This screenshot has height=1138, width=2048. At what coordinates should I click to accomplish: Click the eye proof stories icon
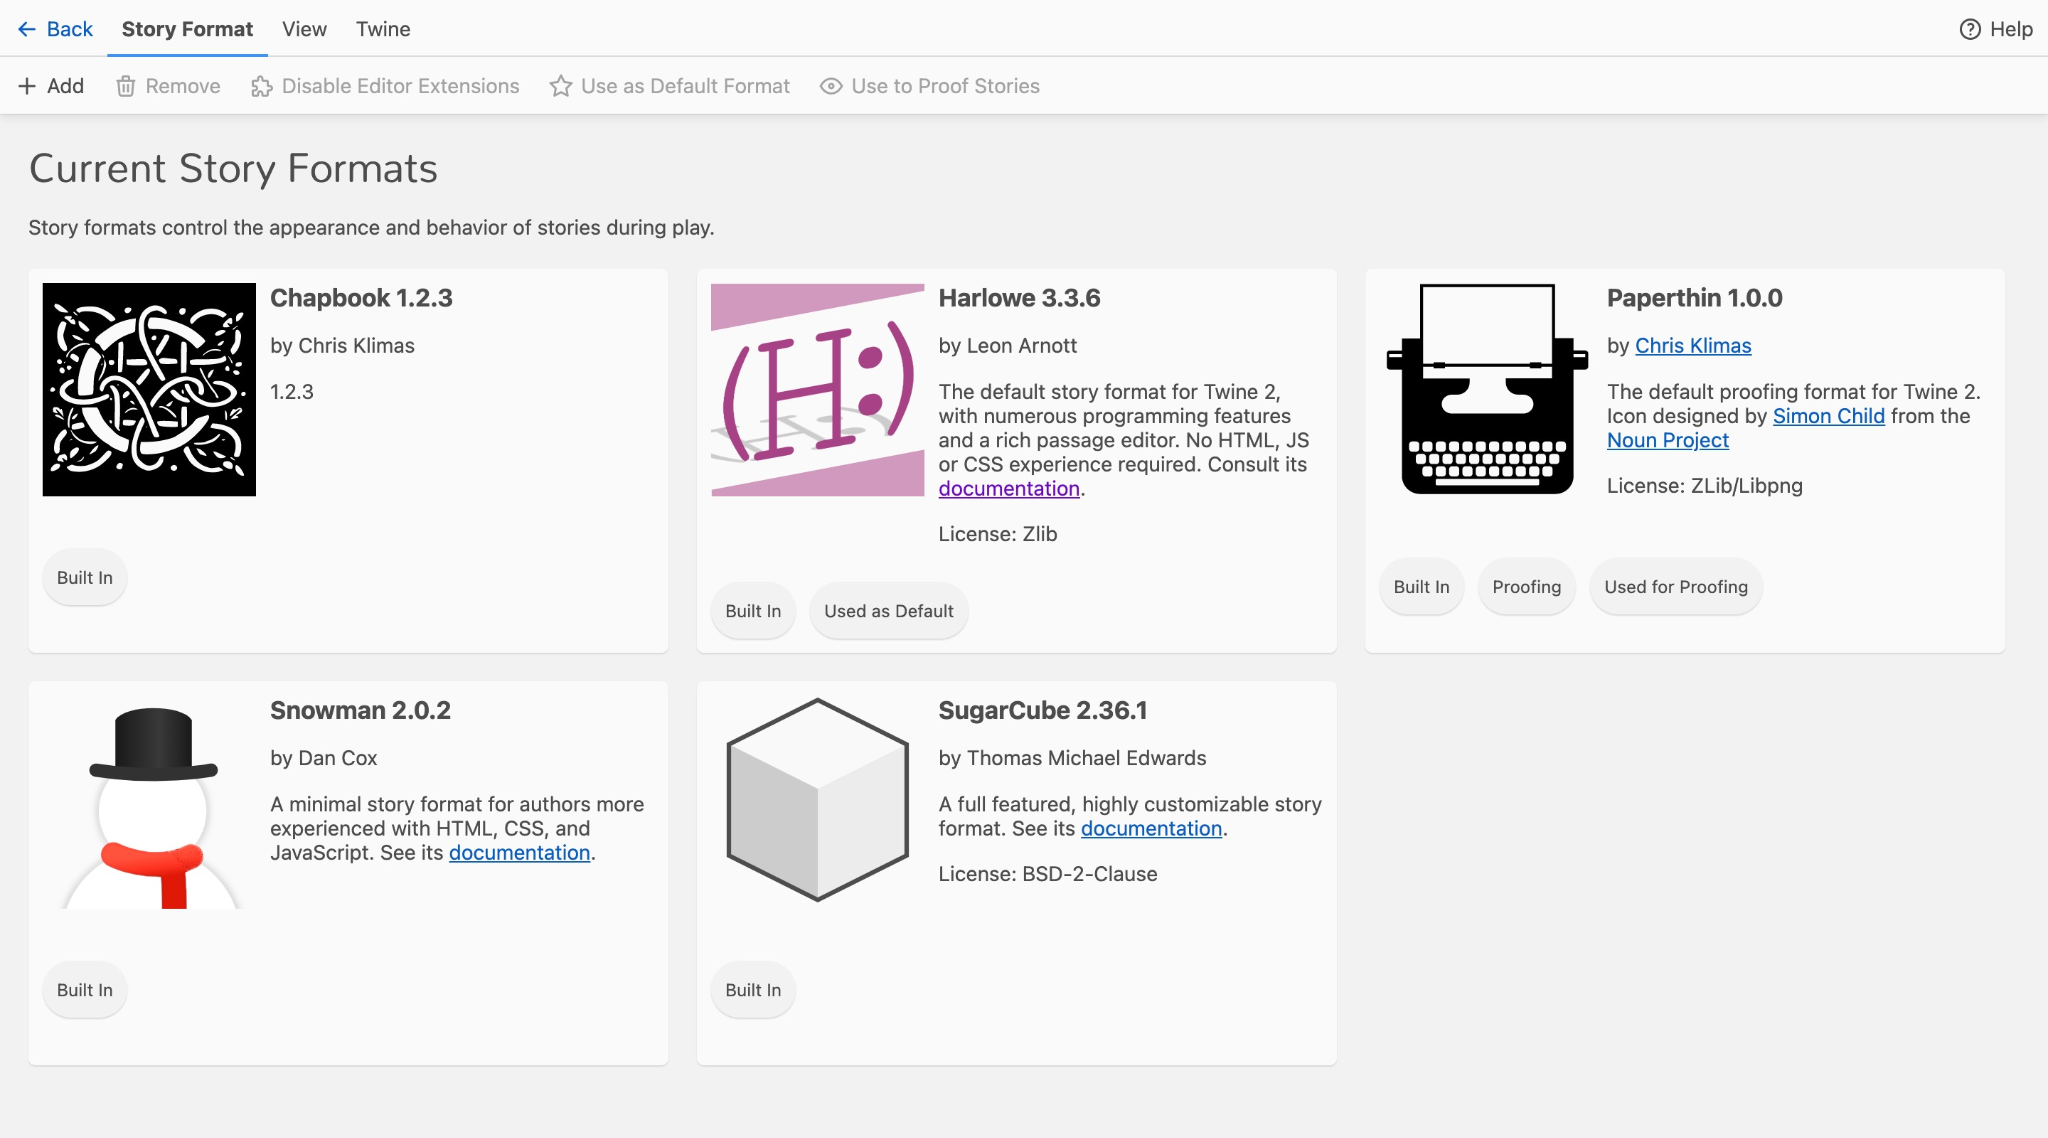pyautogui.click(x=831, y=86)
